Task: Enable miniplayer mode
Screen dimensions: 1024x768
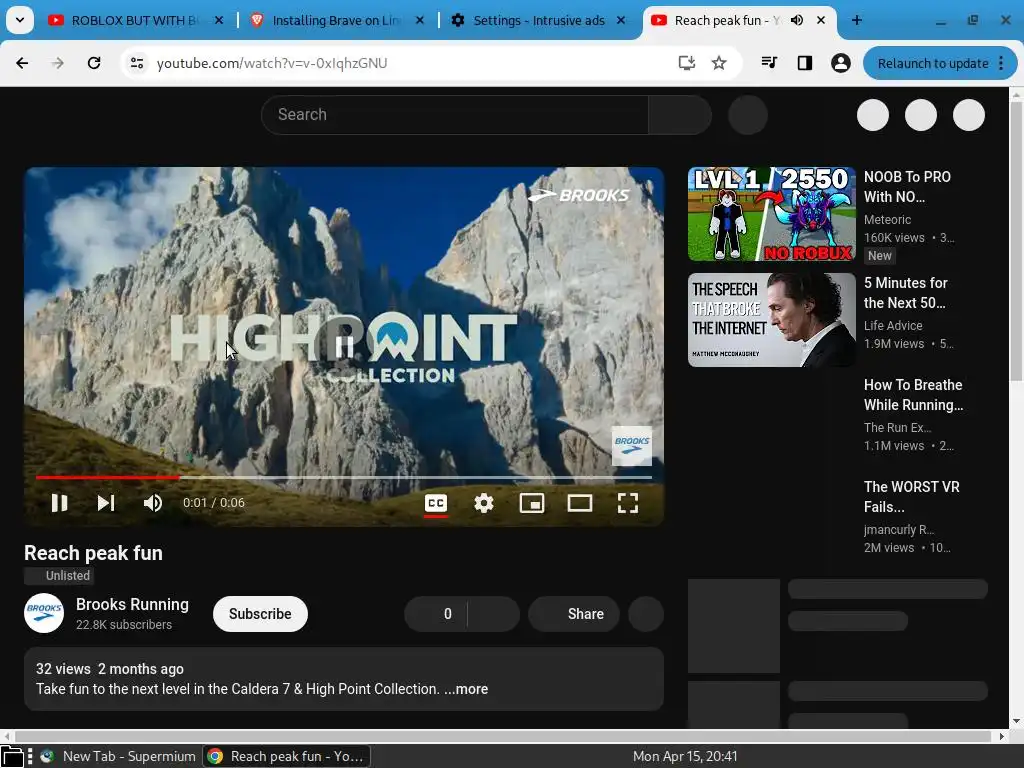Action: (532, 503)
